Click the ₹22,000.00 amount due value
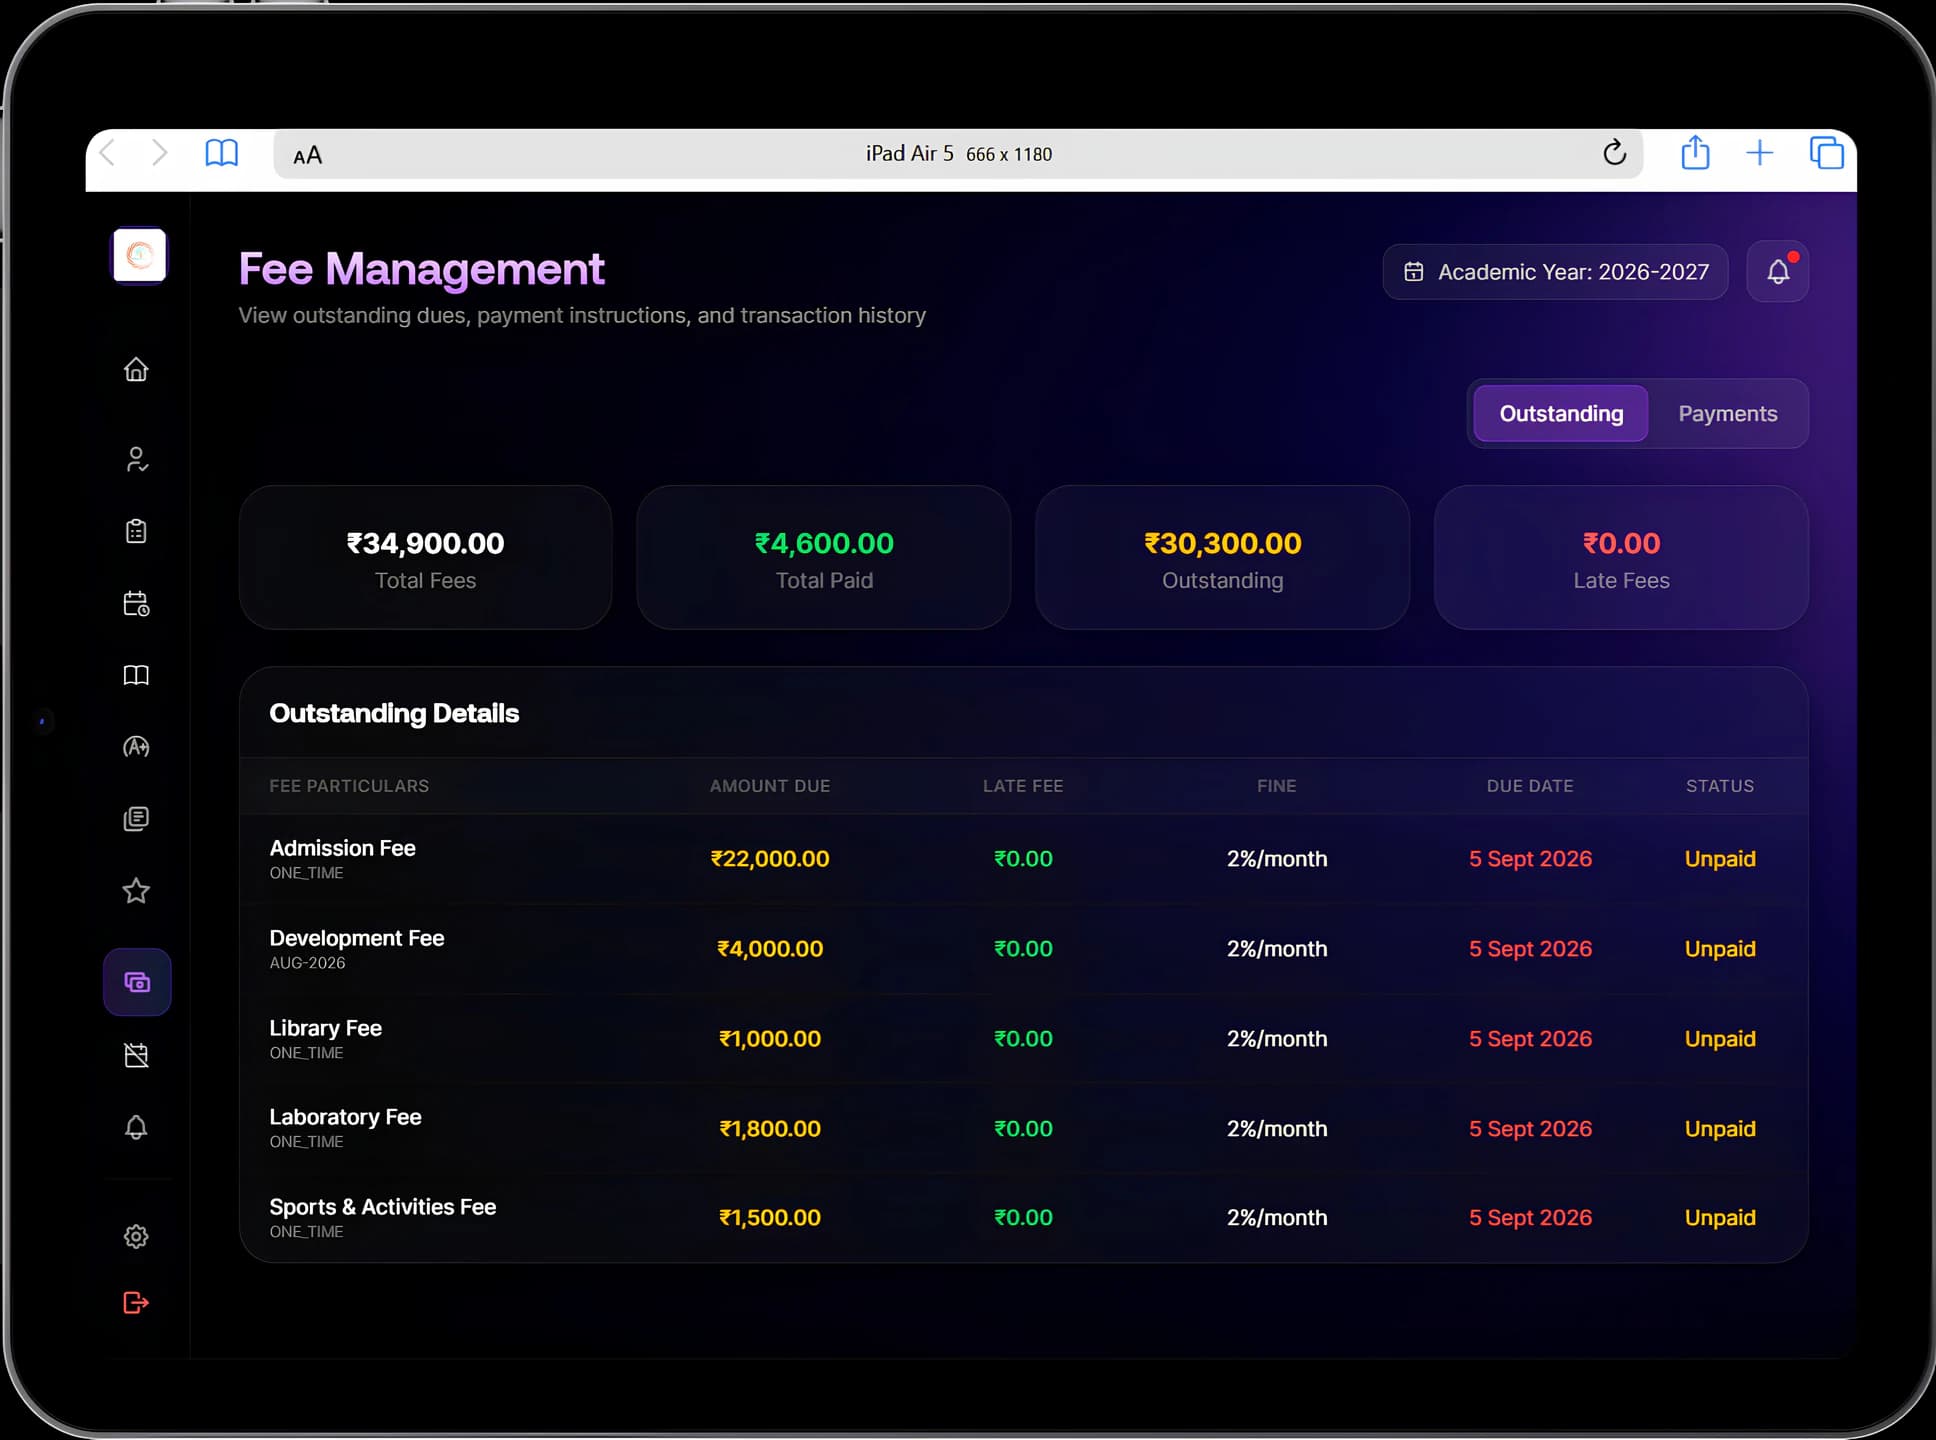This screenshot has width=1936, height=1440. [770, 859]
